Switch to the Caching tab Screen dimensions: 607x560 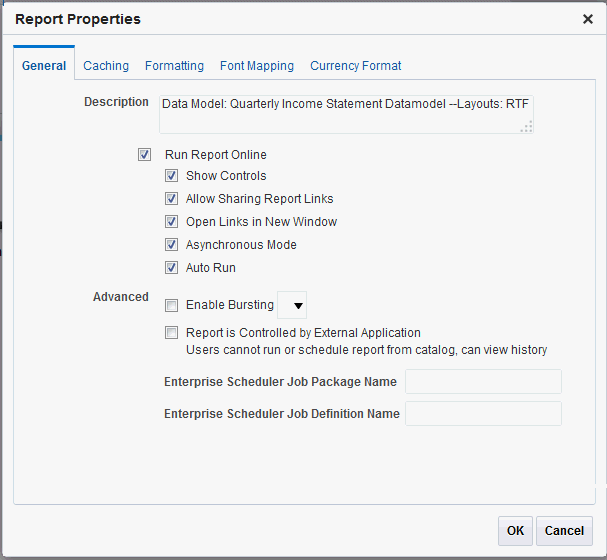[106, 65]
